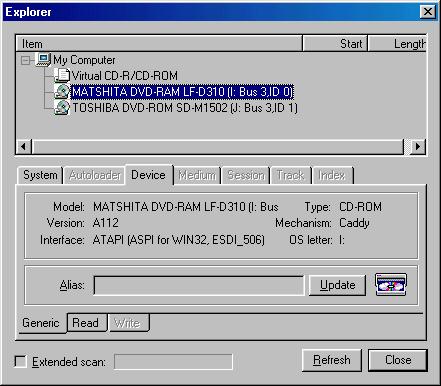Switch to the System tab

[40, 175]
